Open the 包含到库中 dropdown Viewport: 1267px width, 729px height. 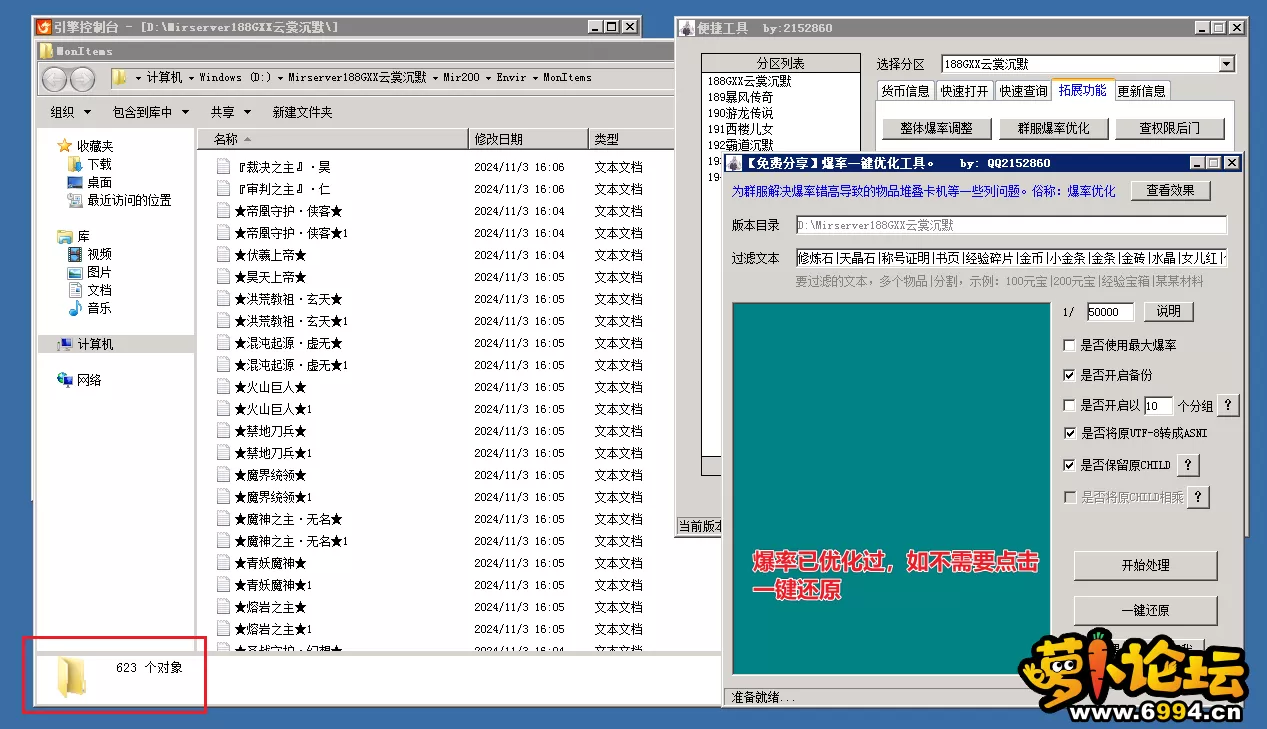[150, 112]
